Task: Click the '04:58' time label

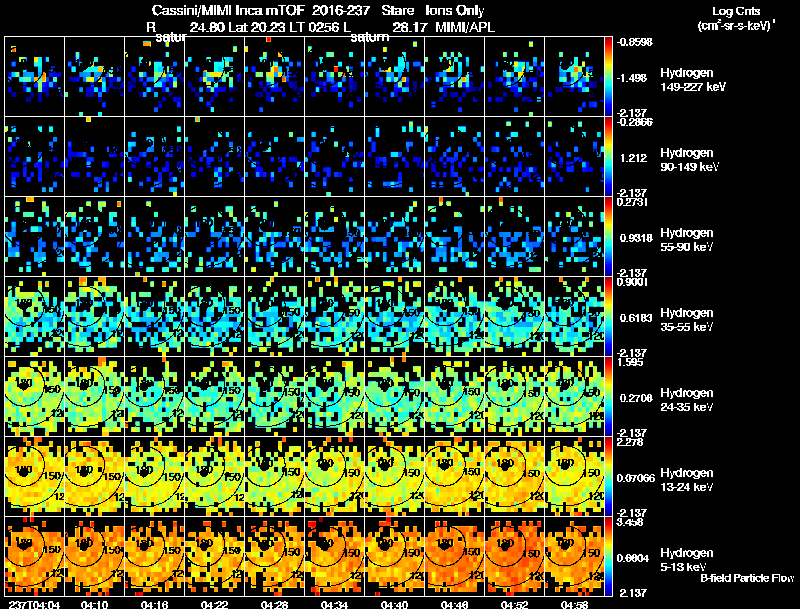Action: click(574, 604)
